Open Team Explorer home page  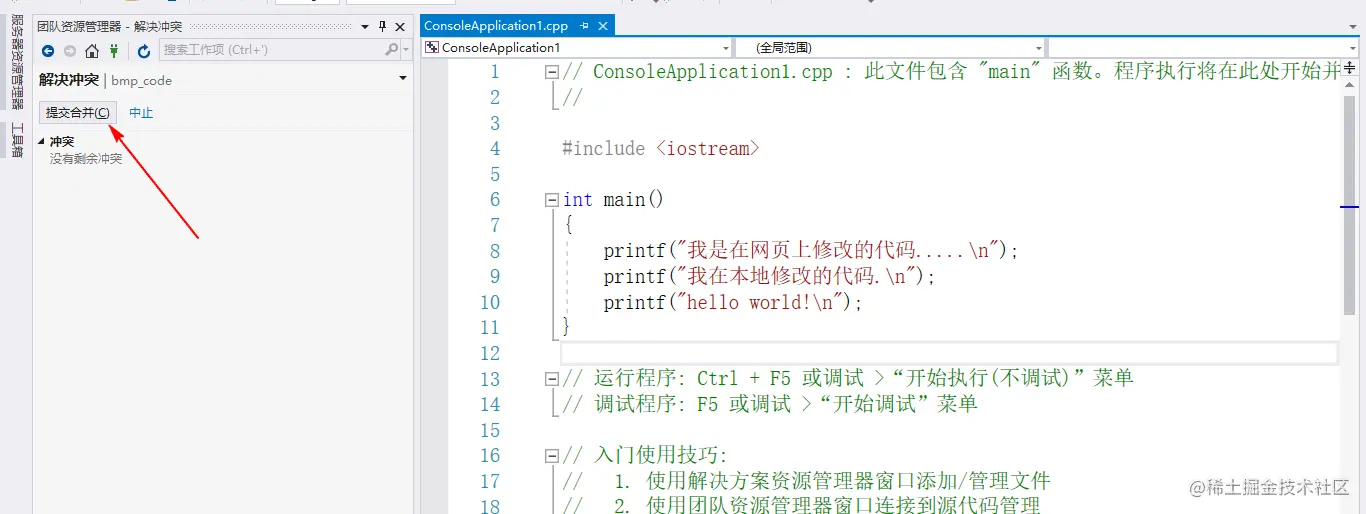tap(92, 50)
